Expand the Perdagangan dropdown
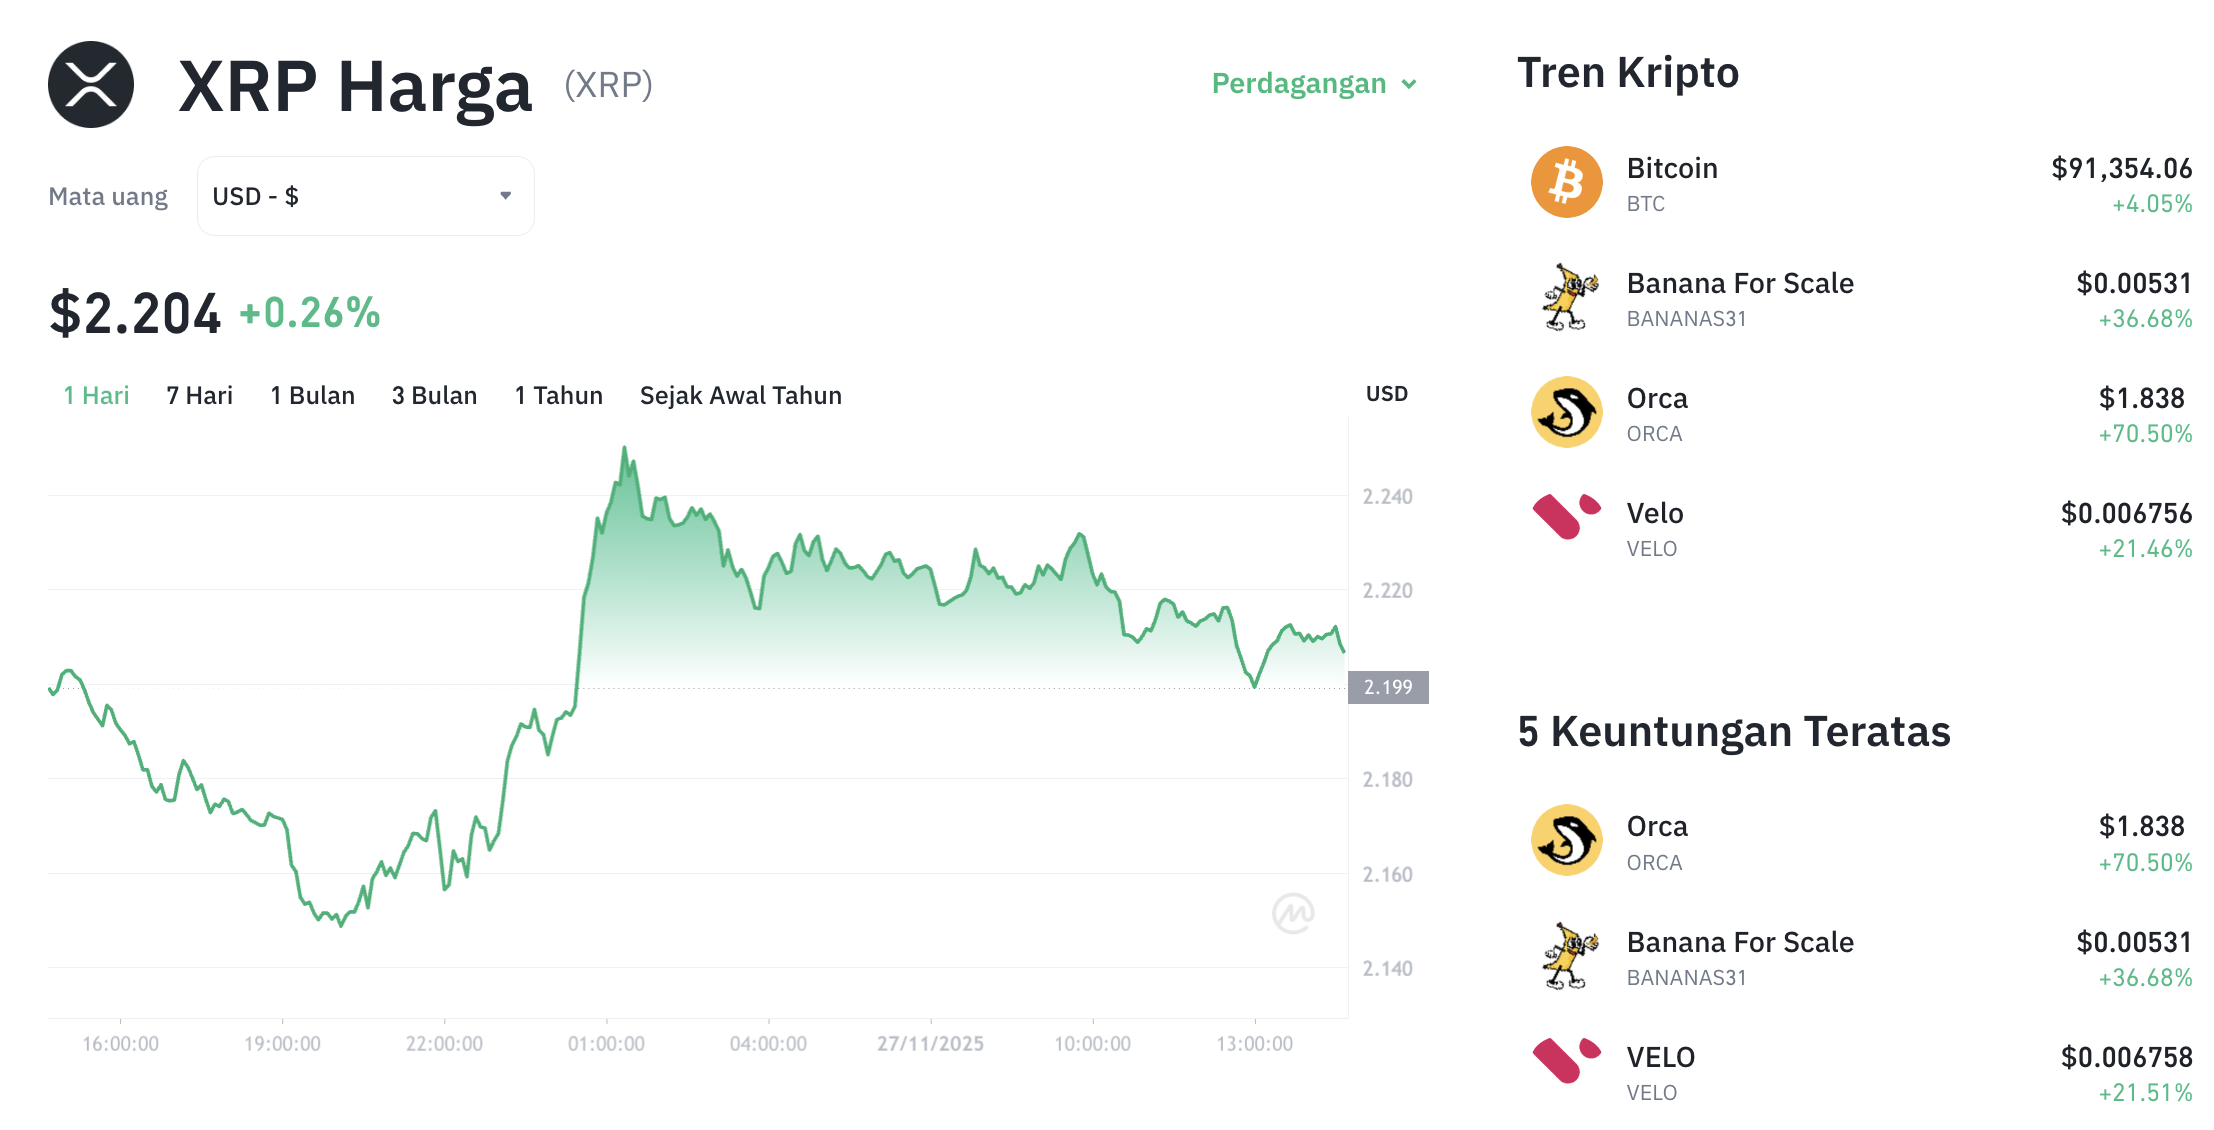 click(x=1313, y=84)
